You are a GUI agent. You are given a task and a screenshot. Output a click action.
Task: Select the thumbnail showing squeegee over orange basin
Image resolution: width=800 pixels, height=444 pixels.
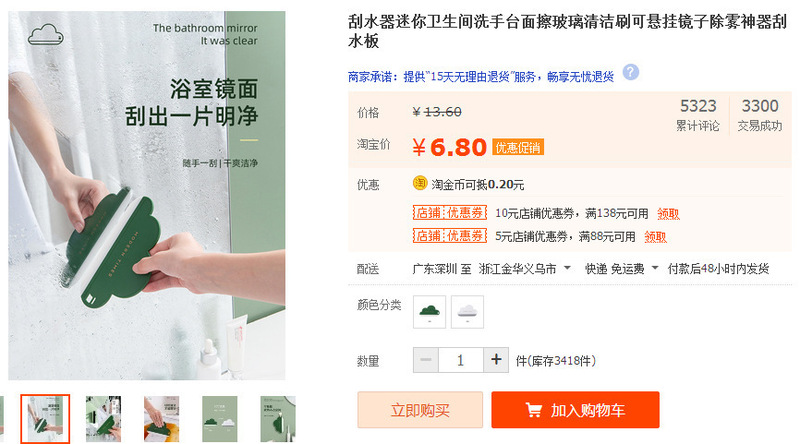click(162, 419)
